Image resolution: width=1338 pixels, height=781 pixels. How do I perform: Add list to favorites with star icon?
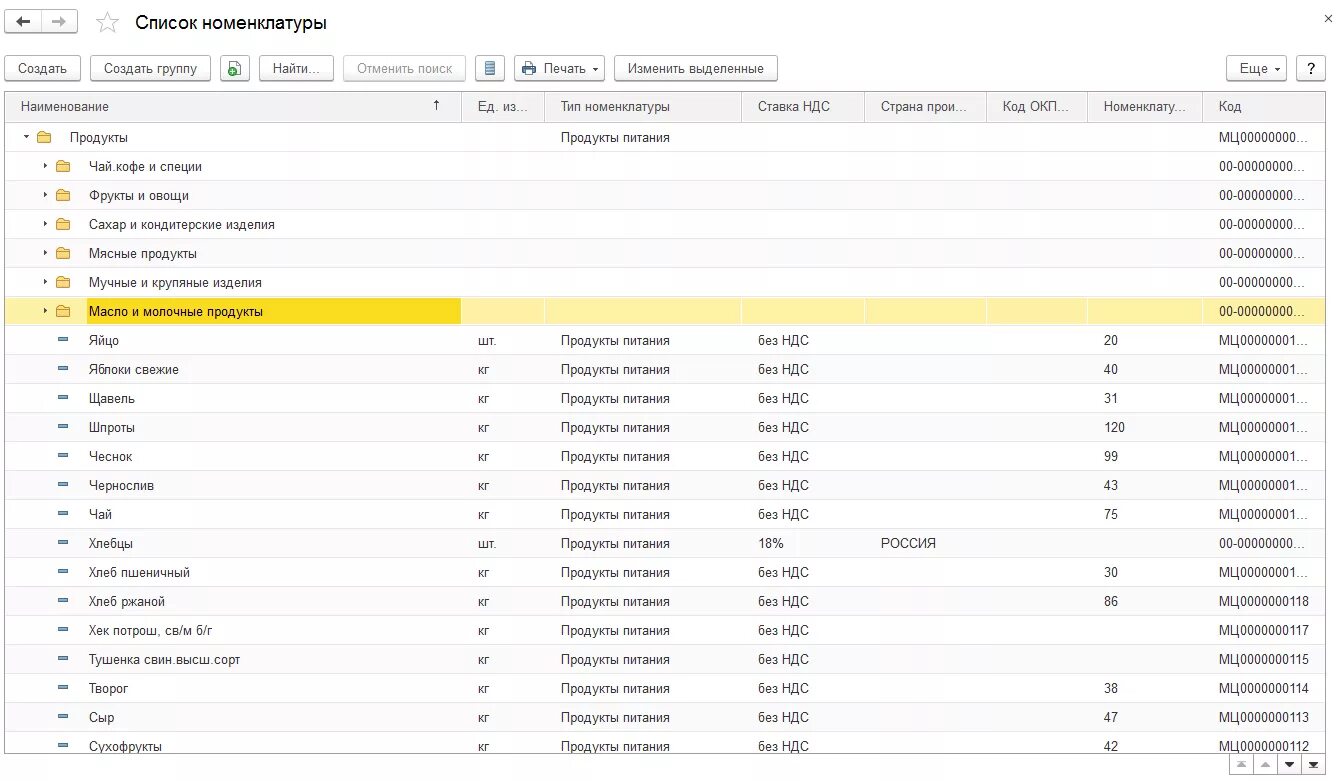coord(108,22)
